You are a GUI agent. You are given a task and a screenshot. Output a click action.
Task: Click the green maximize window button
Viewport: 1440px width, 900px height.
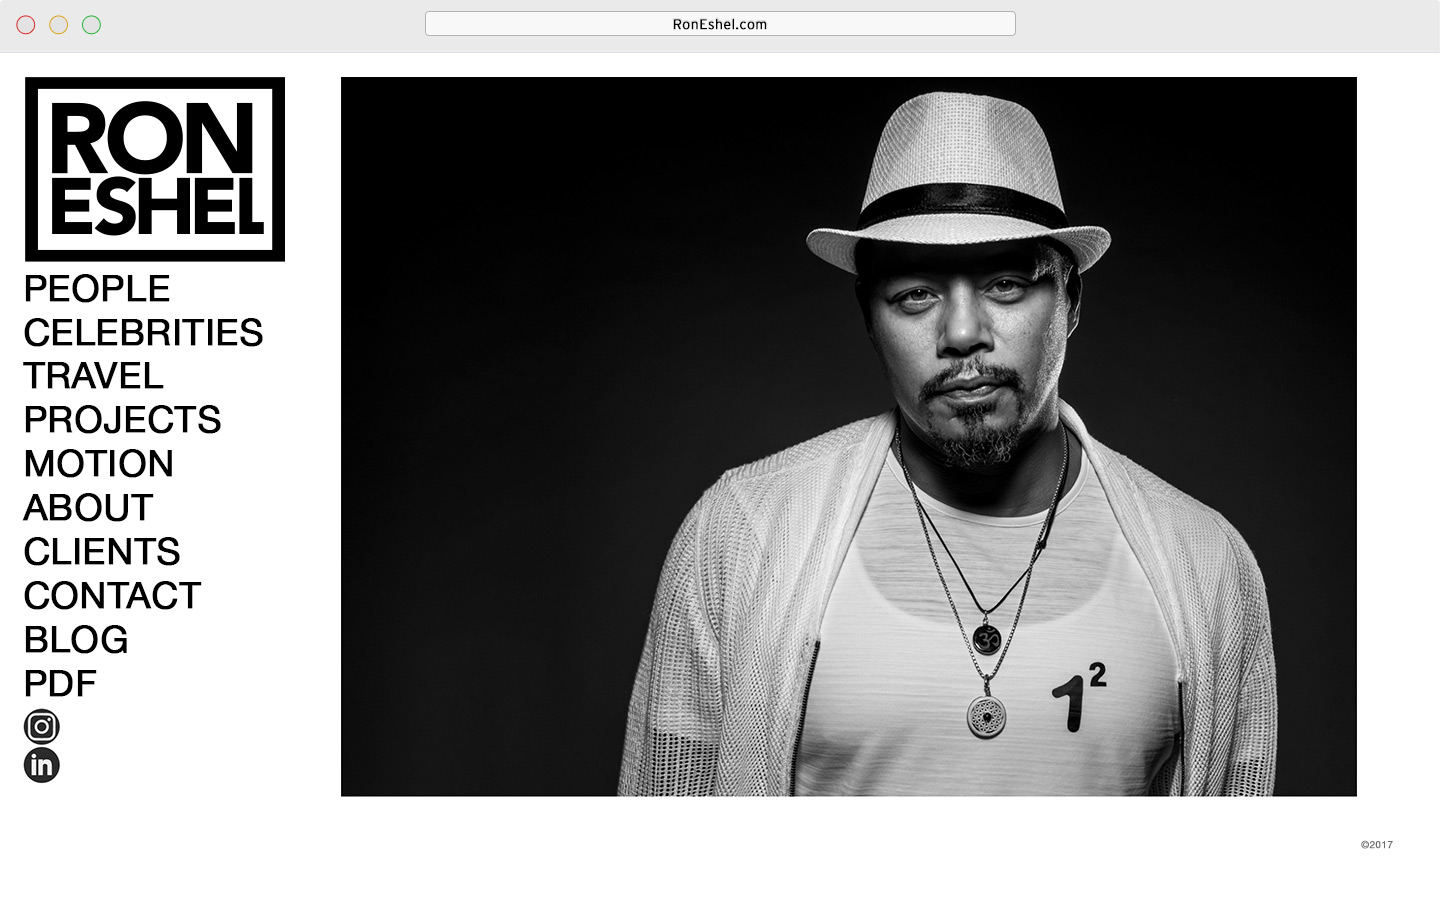[x=92, y=24]
